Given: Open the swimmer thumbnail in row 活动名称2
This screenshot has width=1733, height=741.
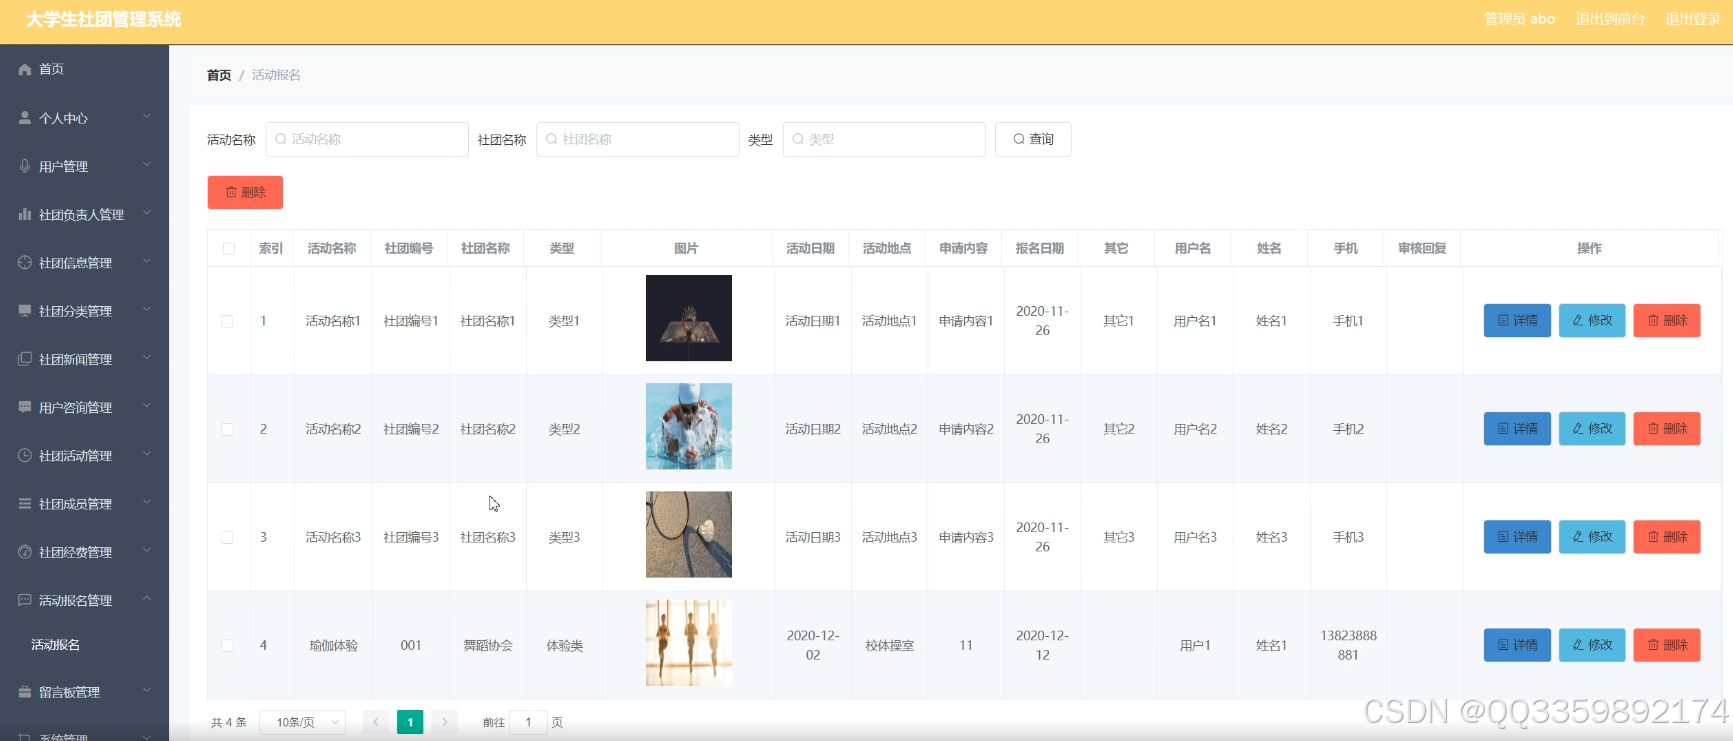Looking at the screenshot, I should [689, 426].
